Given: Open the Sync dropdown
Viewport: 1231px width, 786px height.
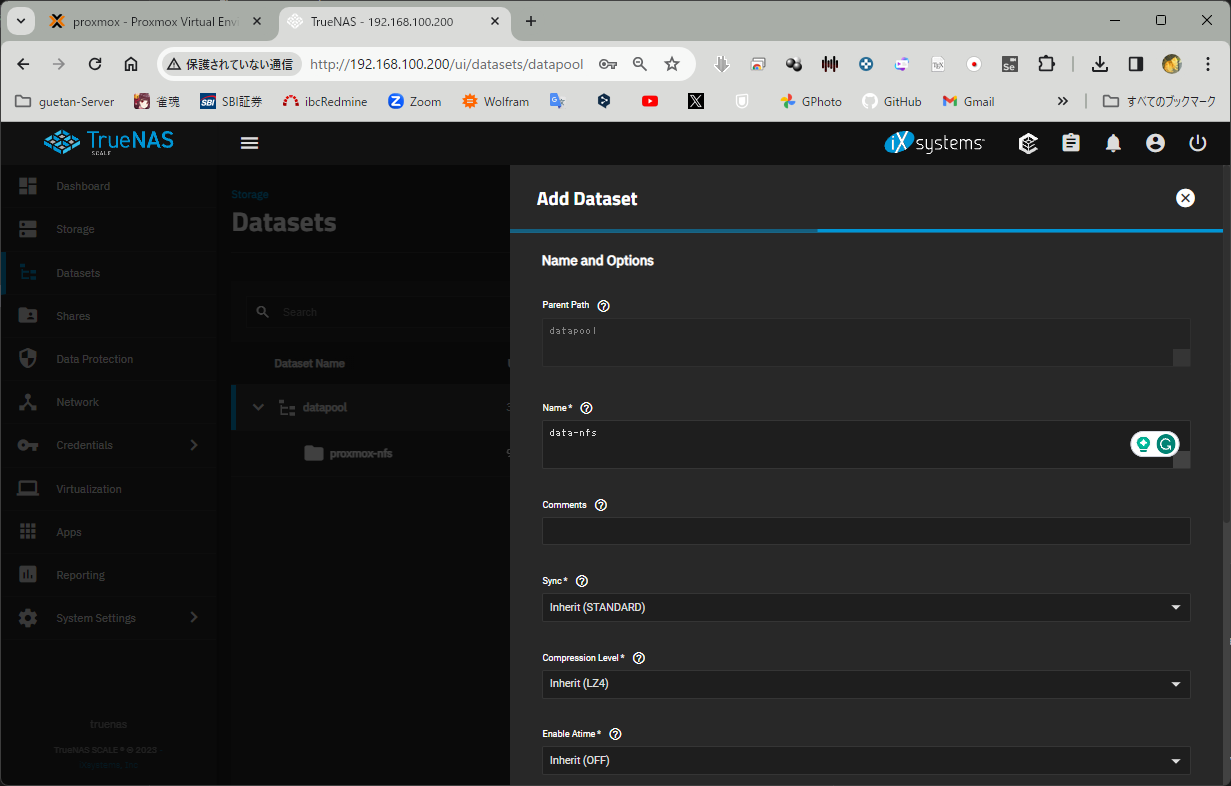Looking at the screenshot, I should (x=865, y=607).
